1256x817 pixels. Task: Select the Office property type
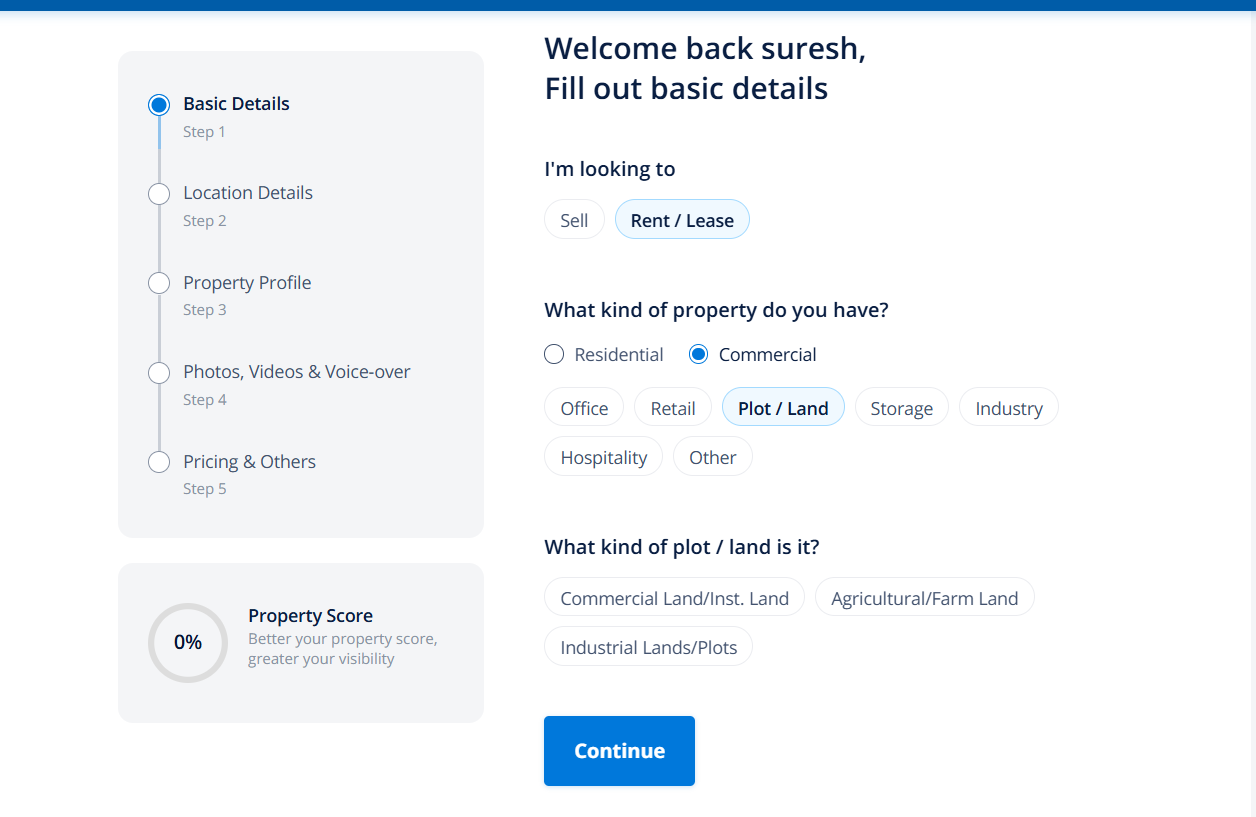[x=584, y=408]
